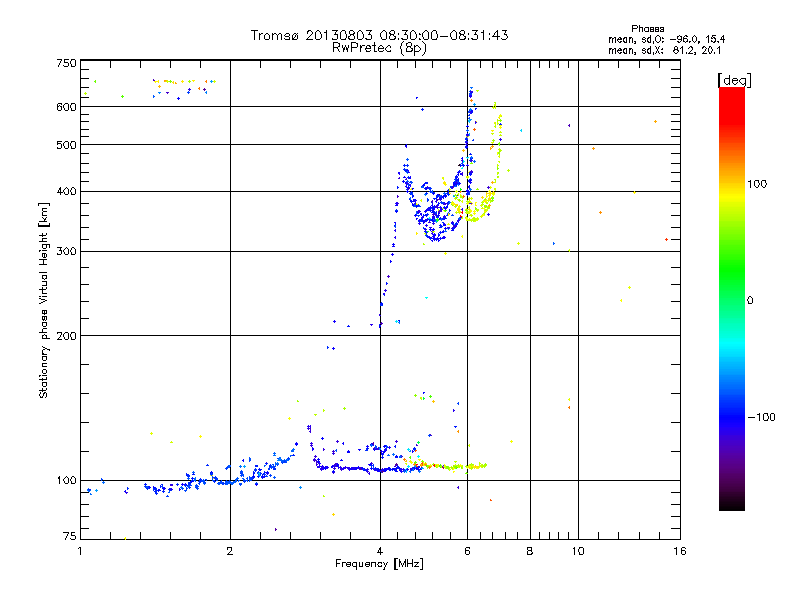
Task: Click the 'mean, sd,O: -96.0, 15.4' text
Action: [x=666, y=39]
